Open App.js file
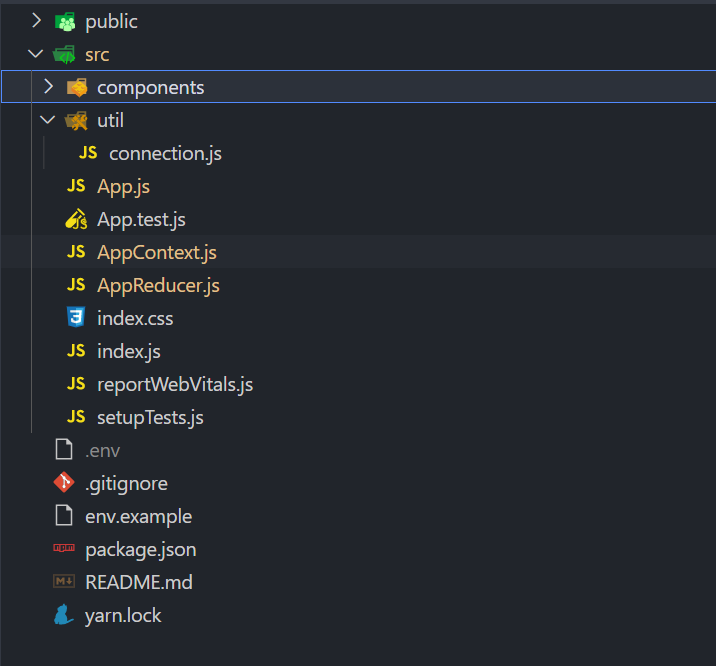 123,187
